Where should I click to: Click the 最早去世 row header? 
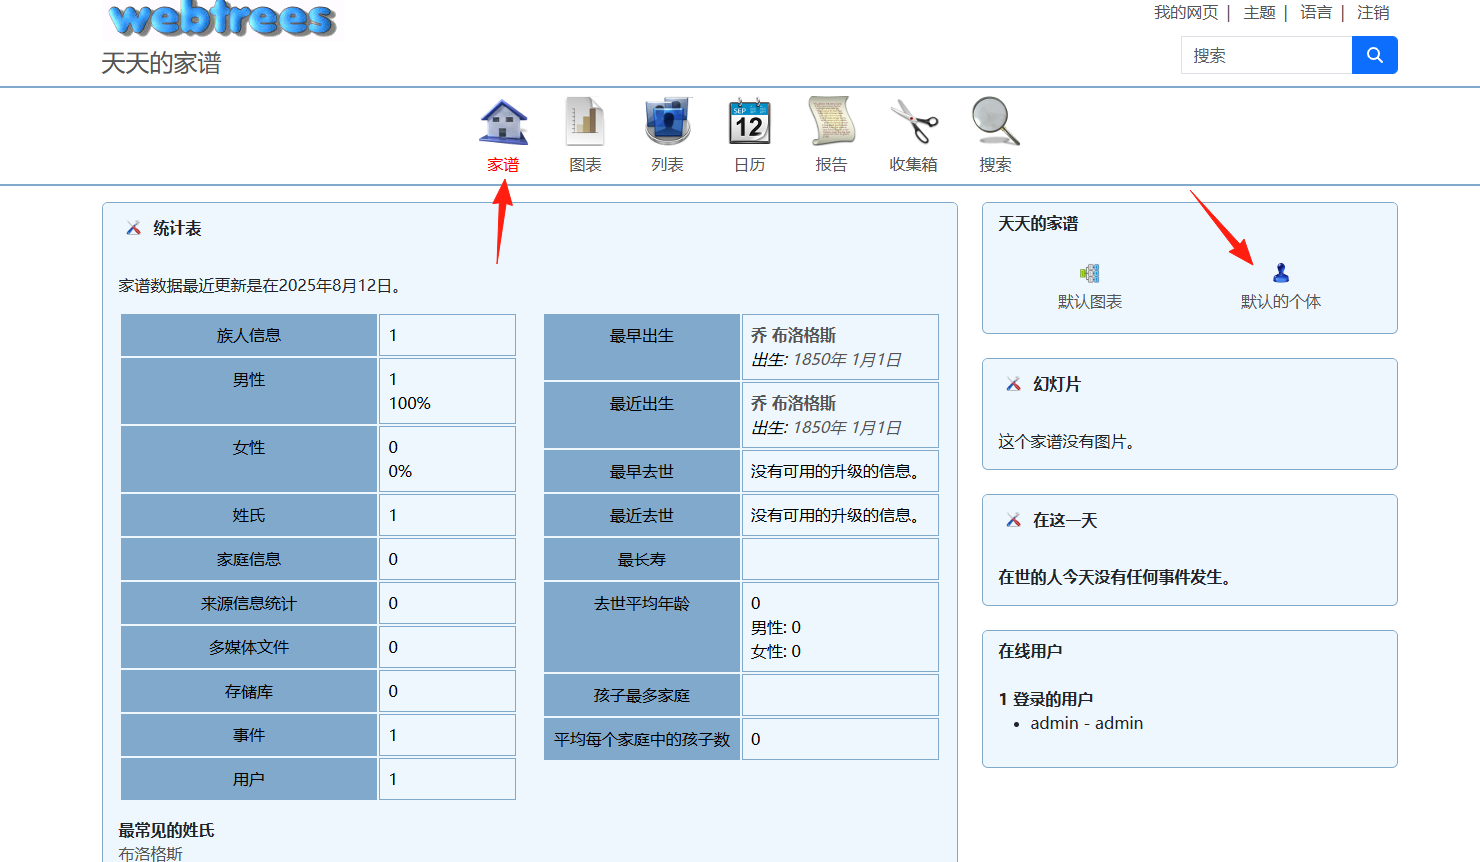[x=642, y=471]
